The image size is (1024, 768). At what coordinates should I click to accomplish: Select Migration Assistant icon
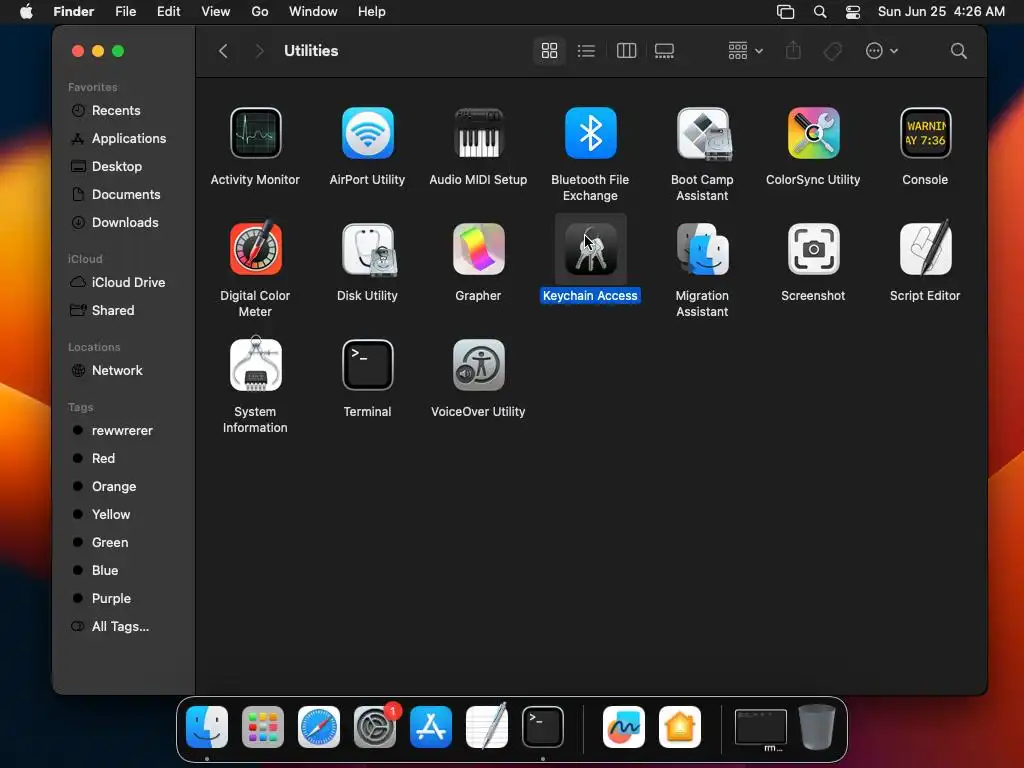[703, 249]
